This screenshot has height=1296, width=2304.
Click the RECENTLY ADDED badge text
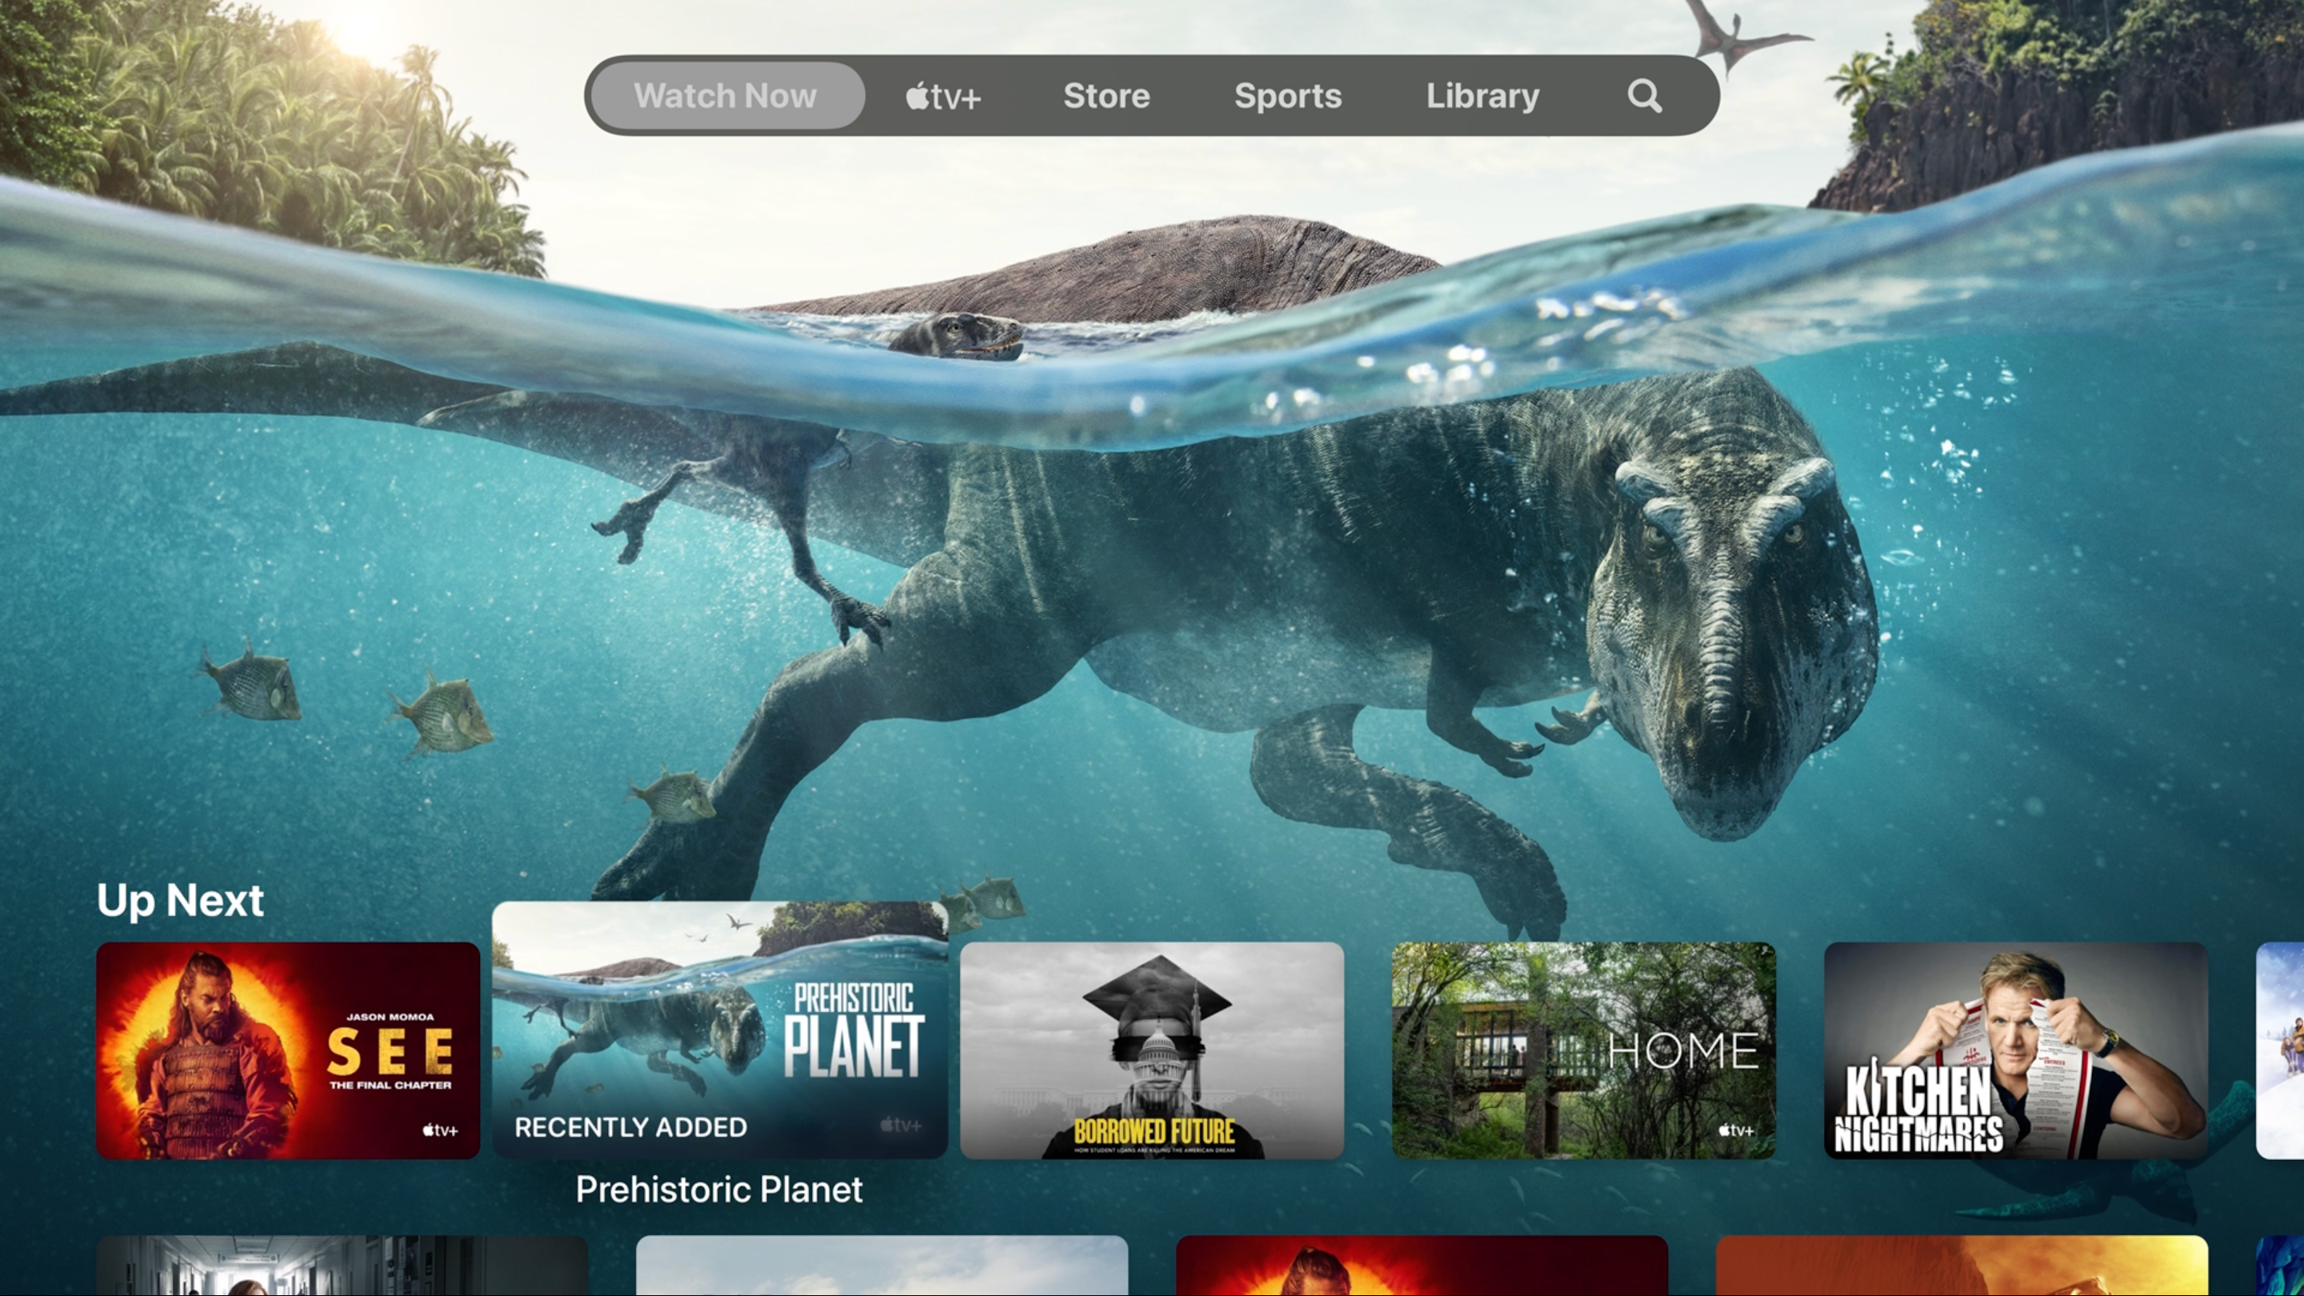click(631, 1127)
